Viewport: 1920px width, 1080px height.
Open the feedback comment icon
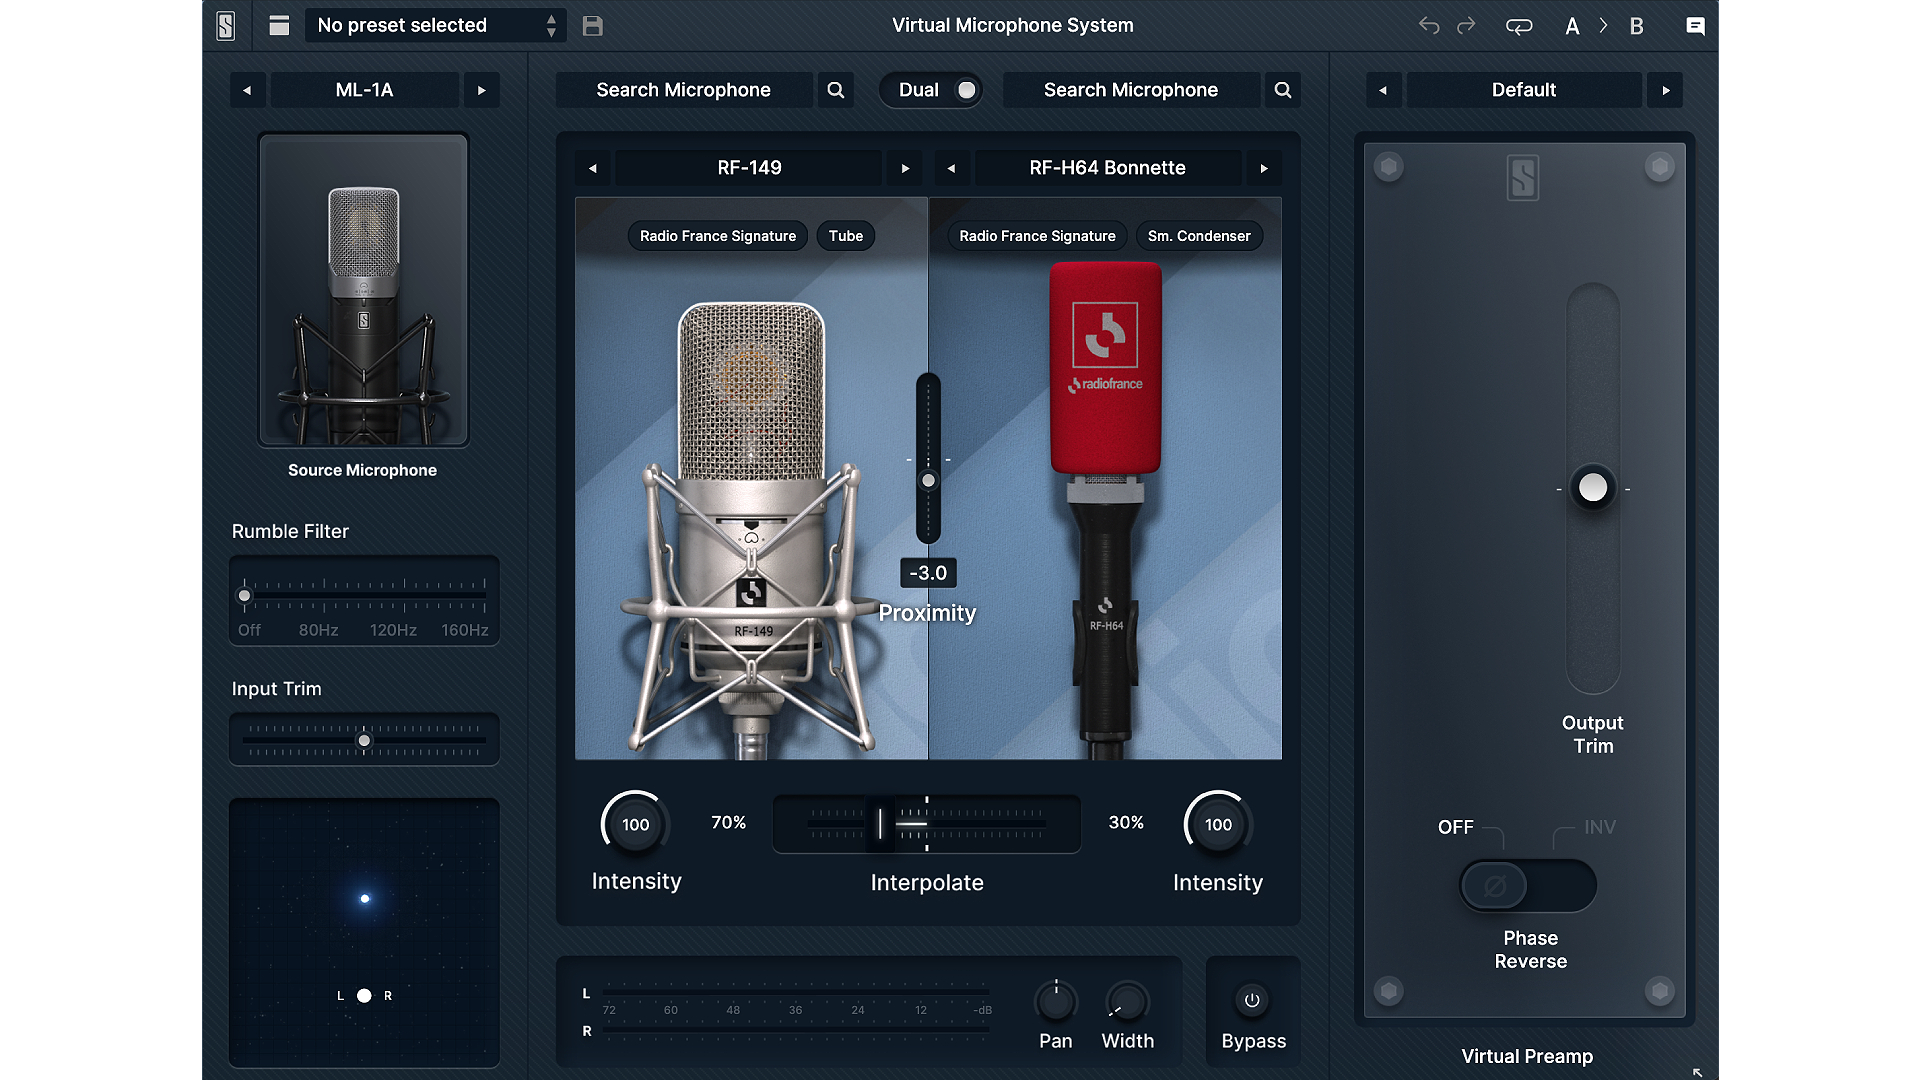pyautogui.click(x=1695, y=26)
